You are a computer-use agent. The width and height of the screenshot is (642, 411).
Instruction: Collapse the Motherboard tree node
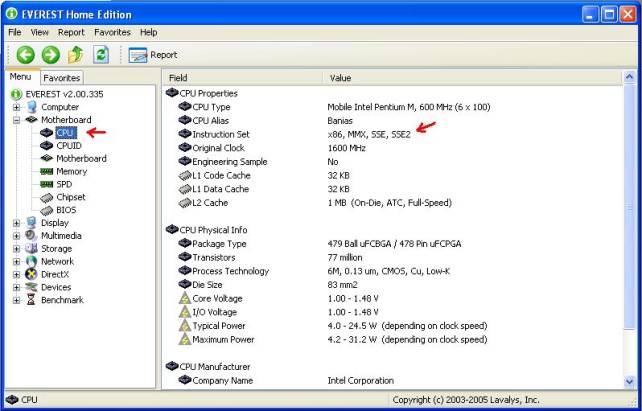(16, 120)
